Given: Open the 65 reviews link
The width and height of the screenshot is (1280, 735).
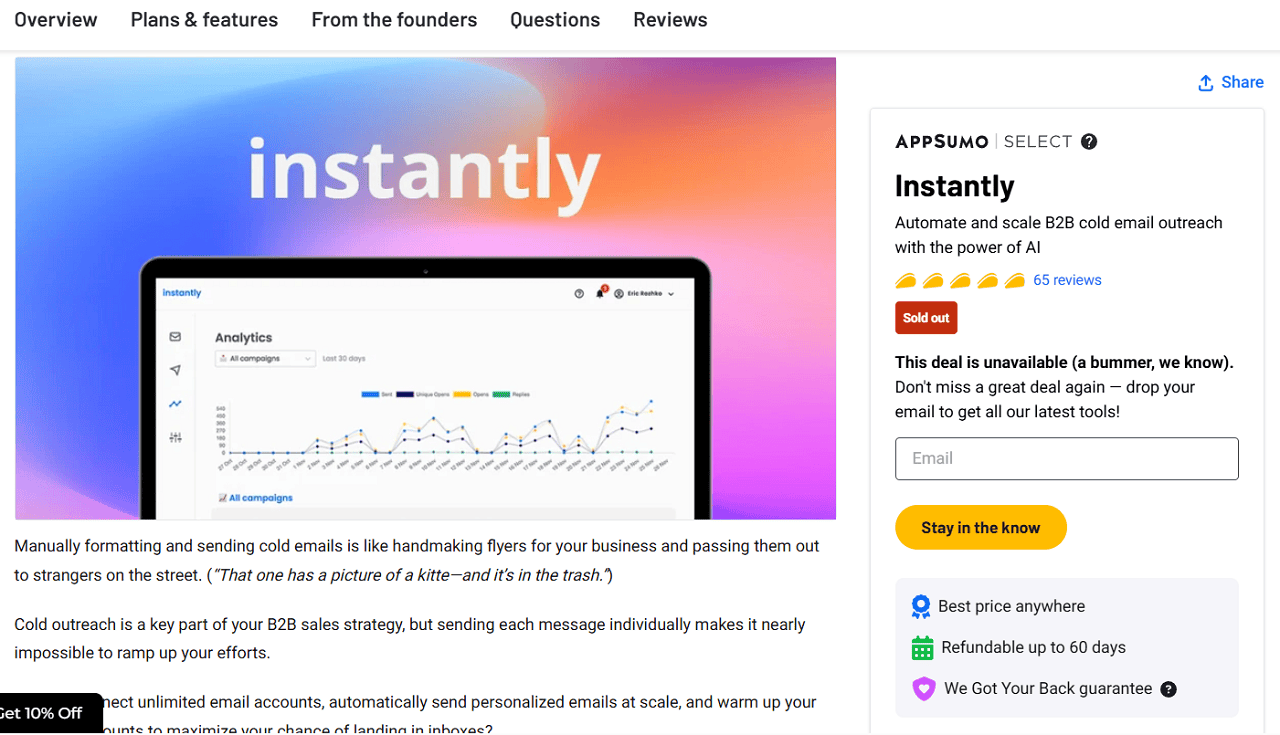Looking at the screenshot, I should (1067, 280).
